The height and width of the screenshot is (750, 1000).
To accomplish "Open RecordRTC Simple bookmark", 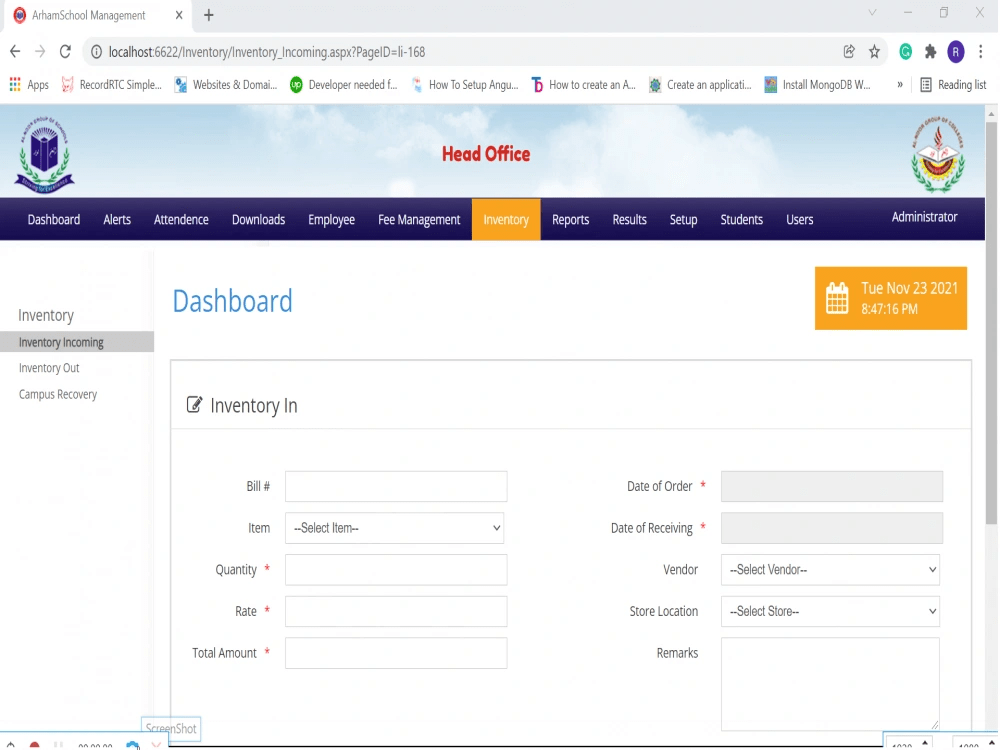I will tap(111, 85).
